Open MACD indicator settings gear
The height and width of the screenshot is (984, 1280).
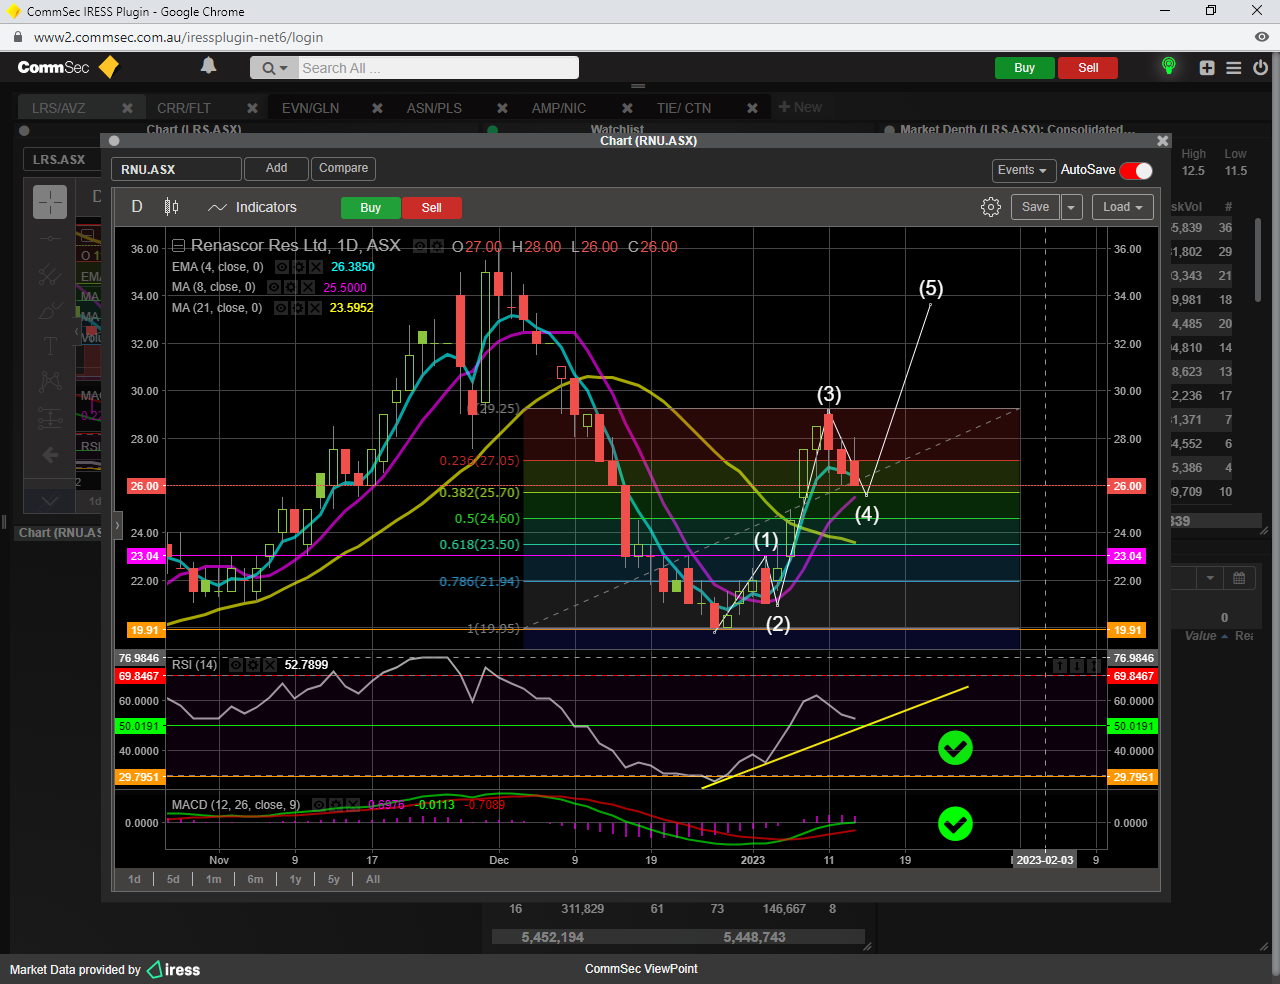[336, 804]
